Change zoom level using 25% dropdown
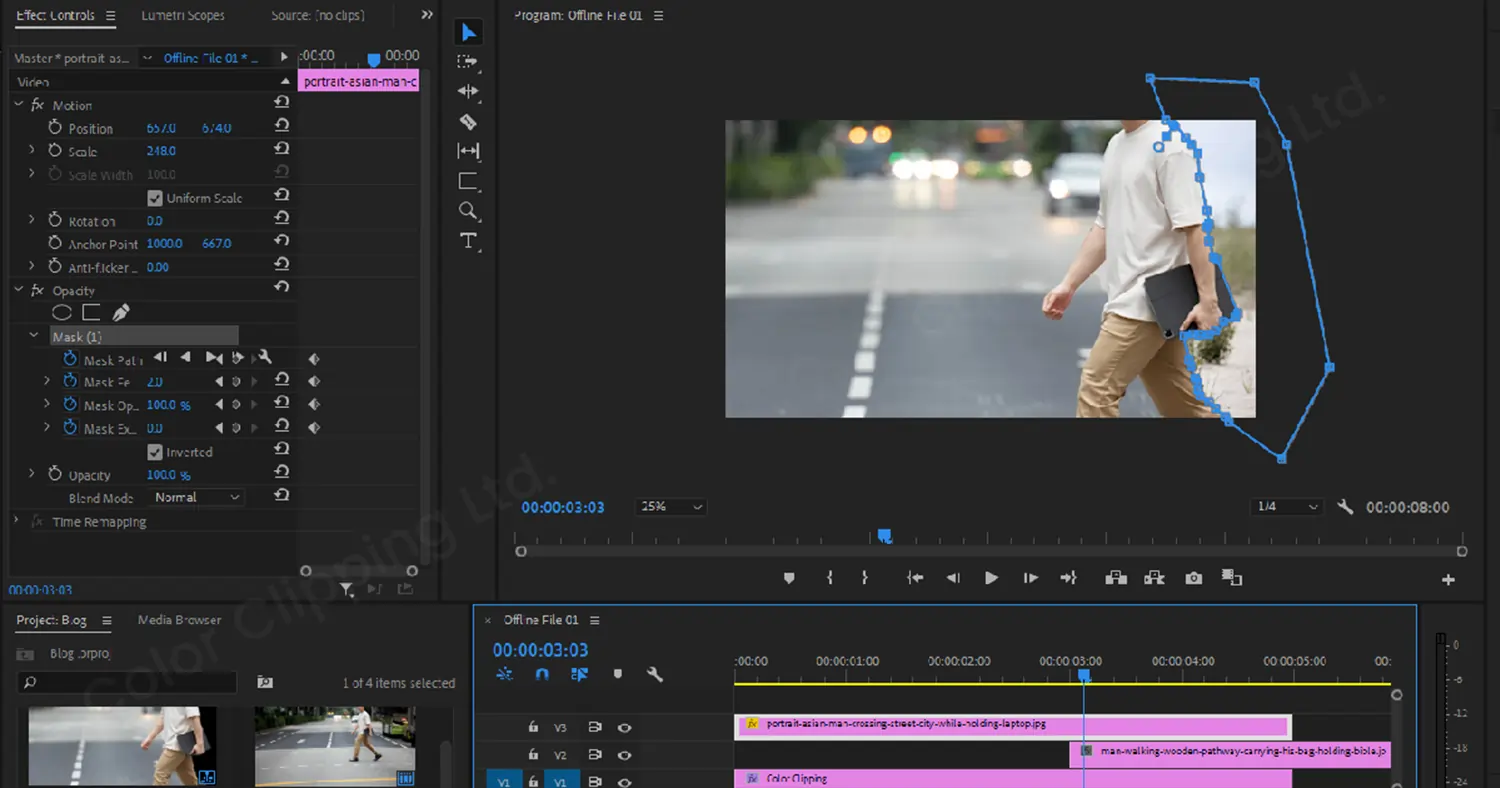The image size is (1500, 788). click(670, 506)
